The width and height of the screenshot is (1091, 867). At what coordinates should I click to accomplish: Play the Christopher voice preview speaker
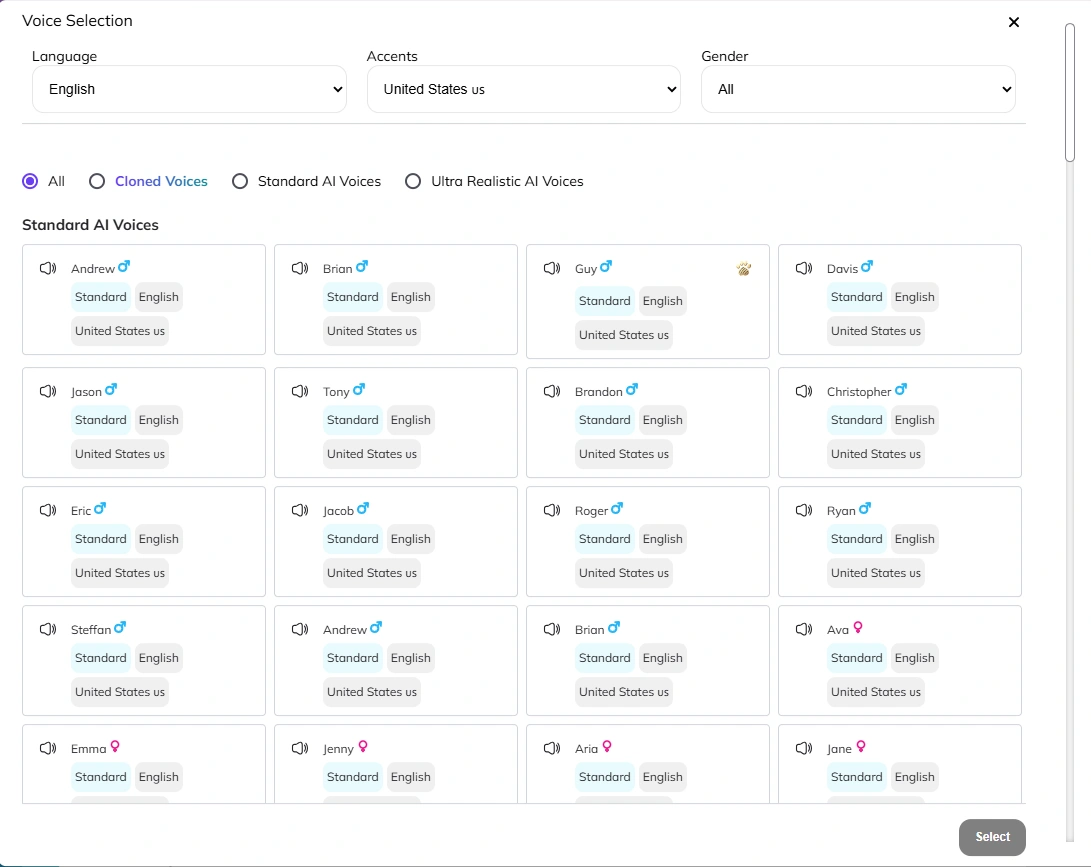[804, 392]
